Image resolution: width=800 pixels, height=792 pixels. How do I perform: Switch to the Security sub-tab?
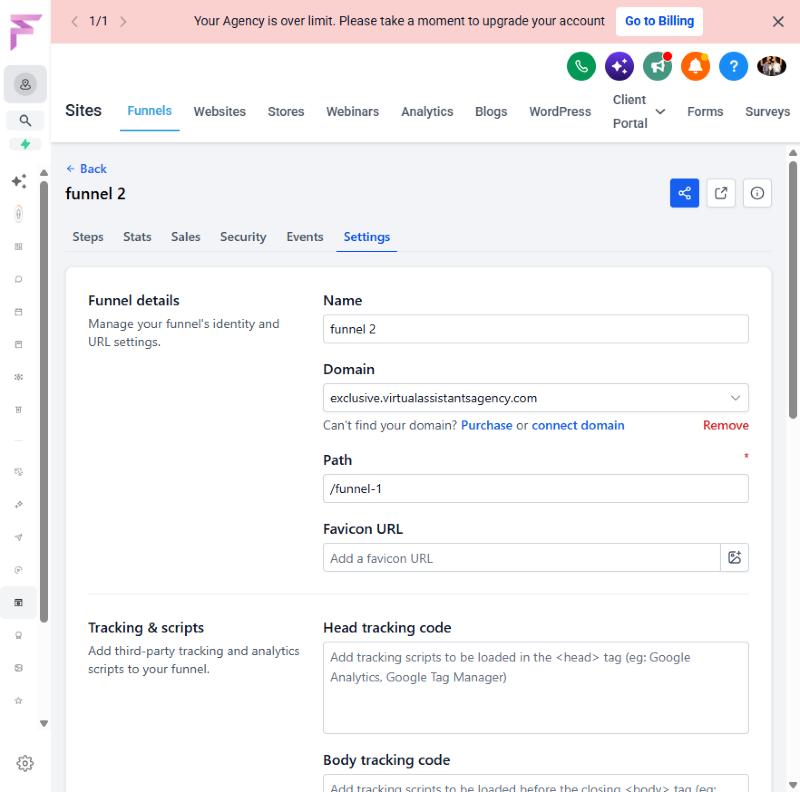pos(243,237)
